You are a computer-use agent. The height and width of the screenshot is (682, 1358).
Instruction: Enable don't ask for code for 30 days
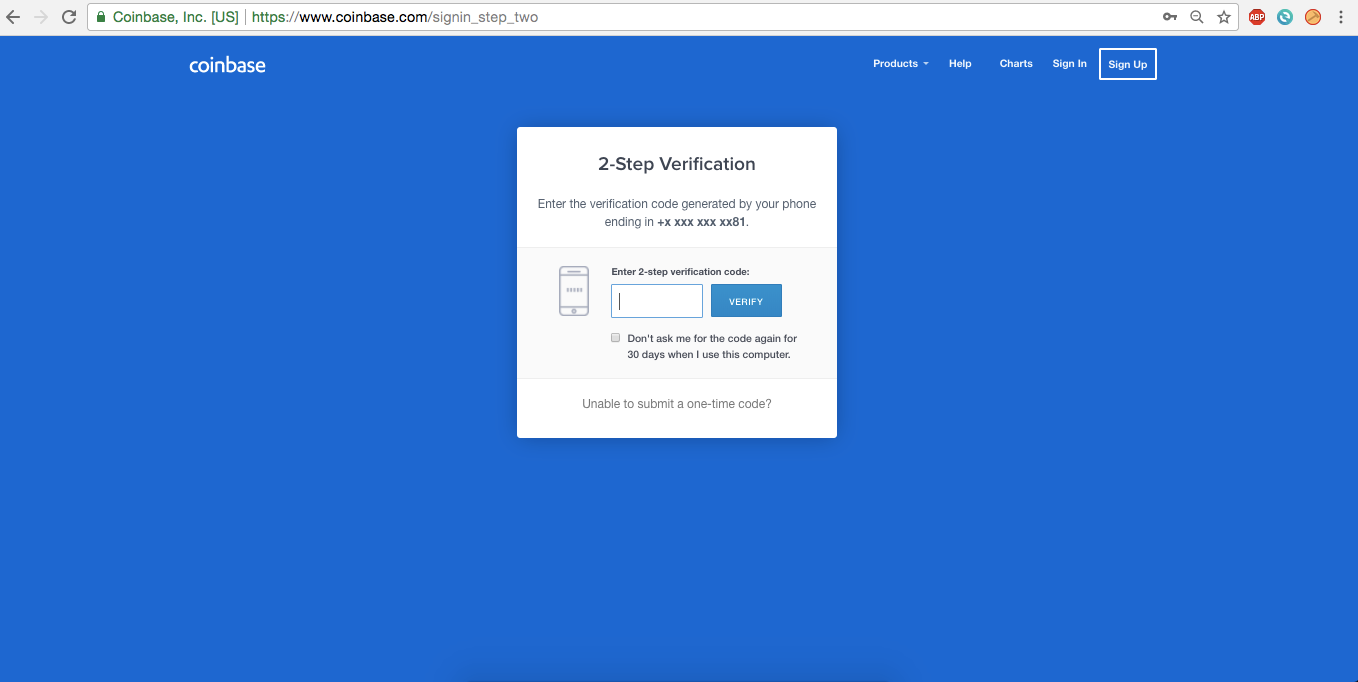[x=616, y=338]
